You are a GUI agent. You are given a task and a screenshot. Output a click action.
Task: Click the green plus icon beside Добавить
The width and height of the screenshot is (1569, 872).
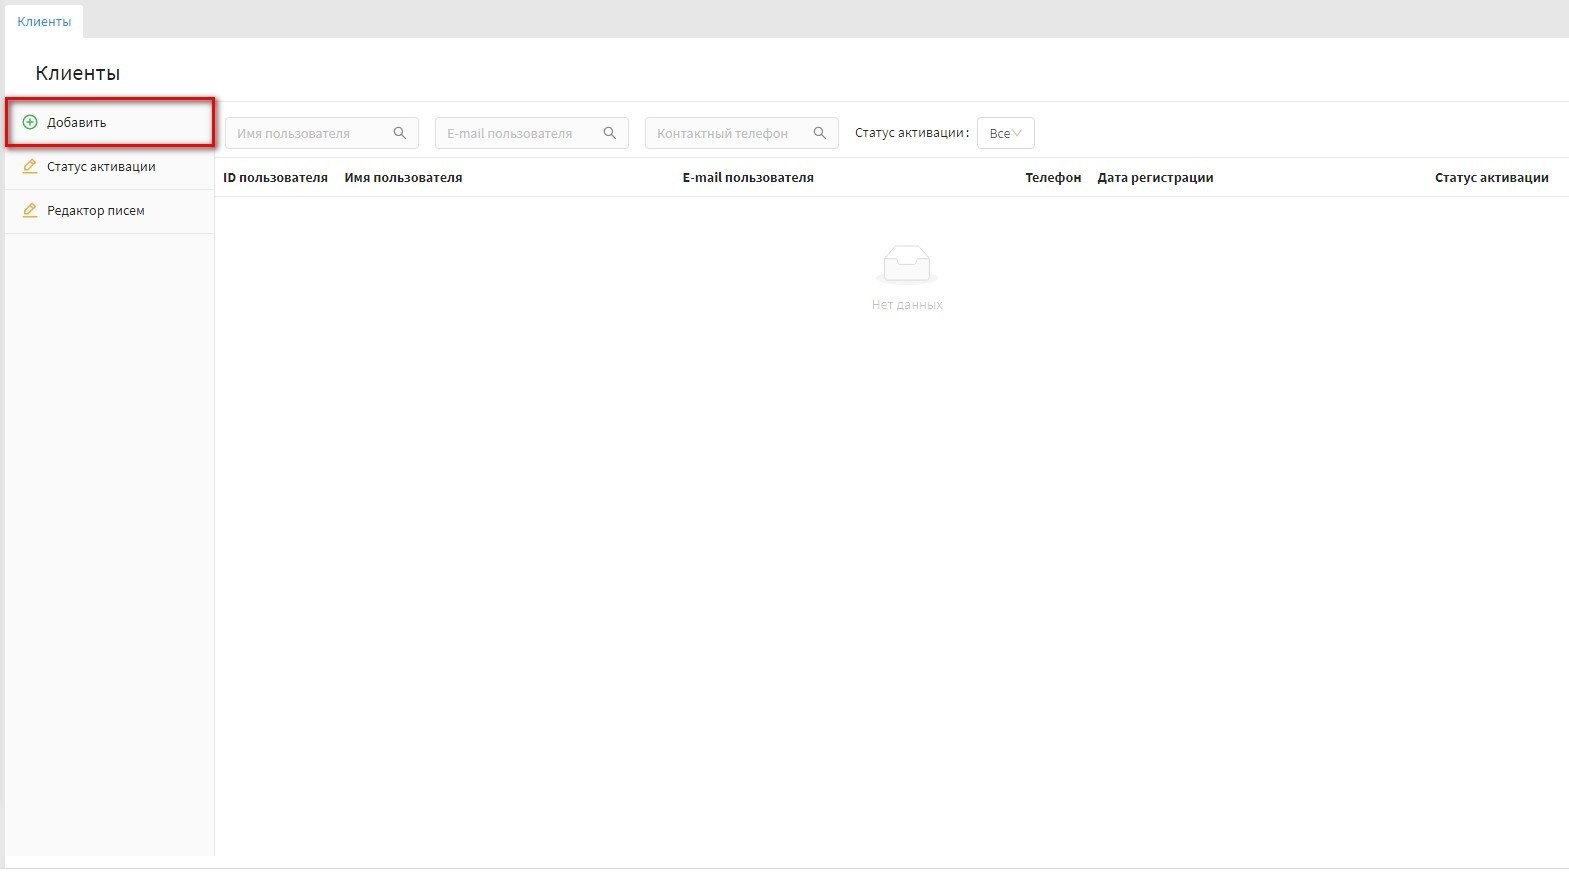point(30,122)
